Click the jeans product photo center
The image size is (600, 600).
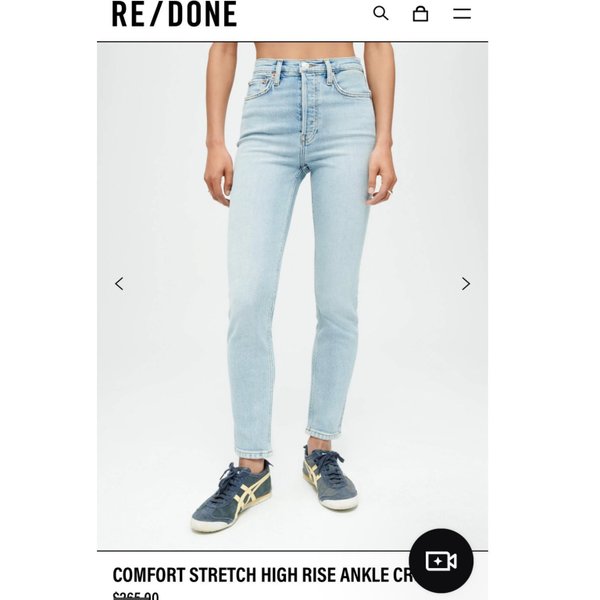pos(292,296)
